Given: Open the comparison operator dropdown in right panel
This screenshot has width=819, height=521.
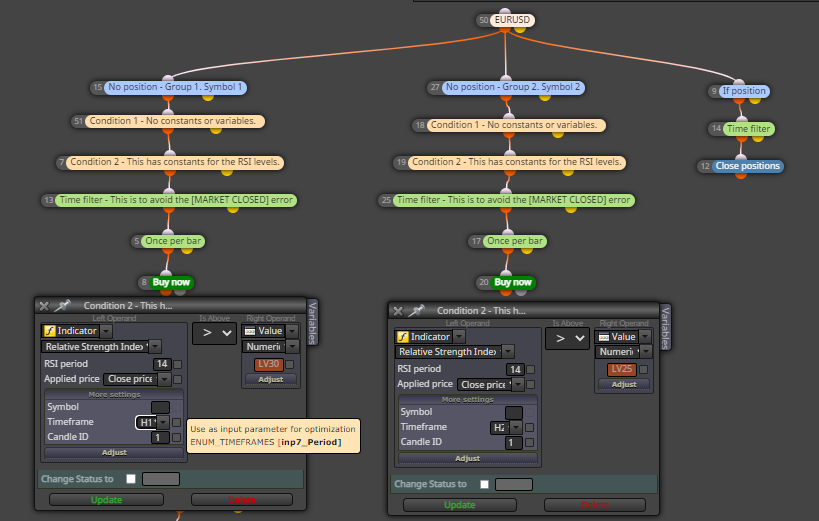Looking at the screenshot, I should tap(567, 338).
